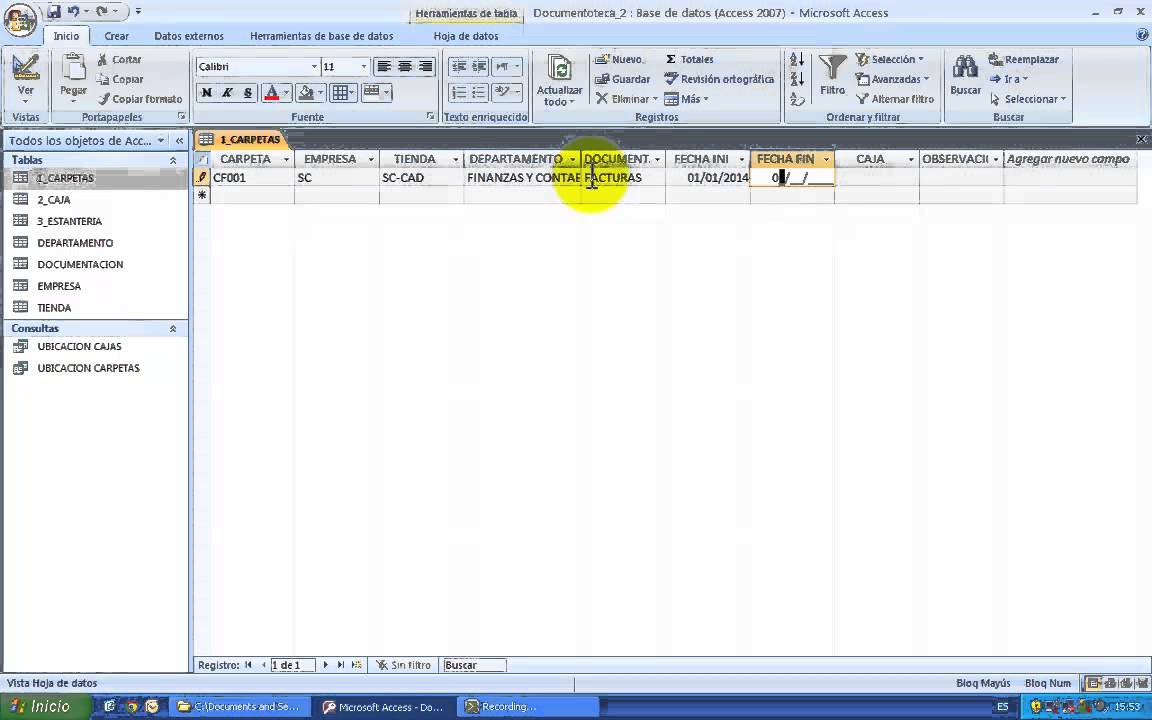Center text in Fuente group
Screen dimensions: 1152x720
(x=404, y=66)
